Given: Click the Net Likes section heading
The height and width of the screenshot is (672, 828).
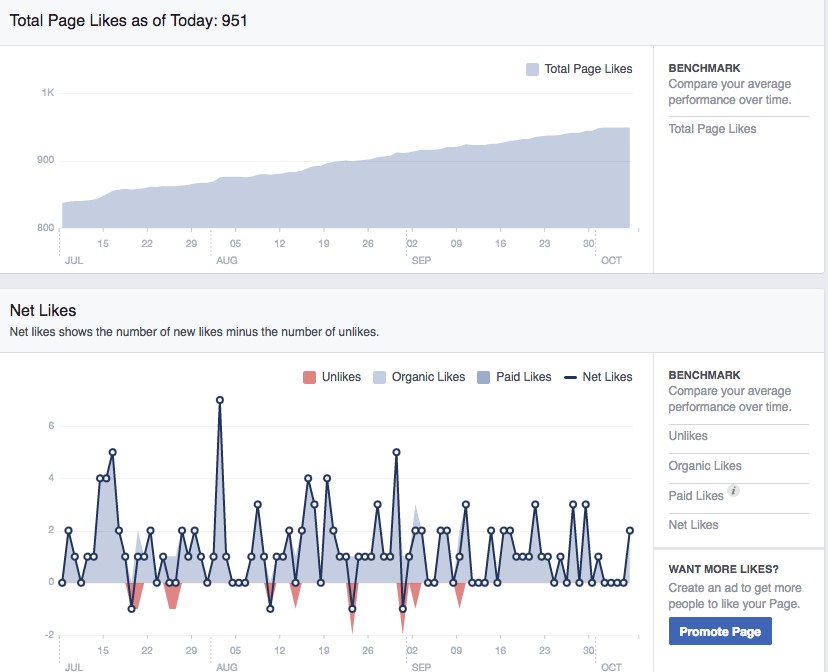Looking at the screenshot, I should coord(43,311).
